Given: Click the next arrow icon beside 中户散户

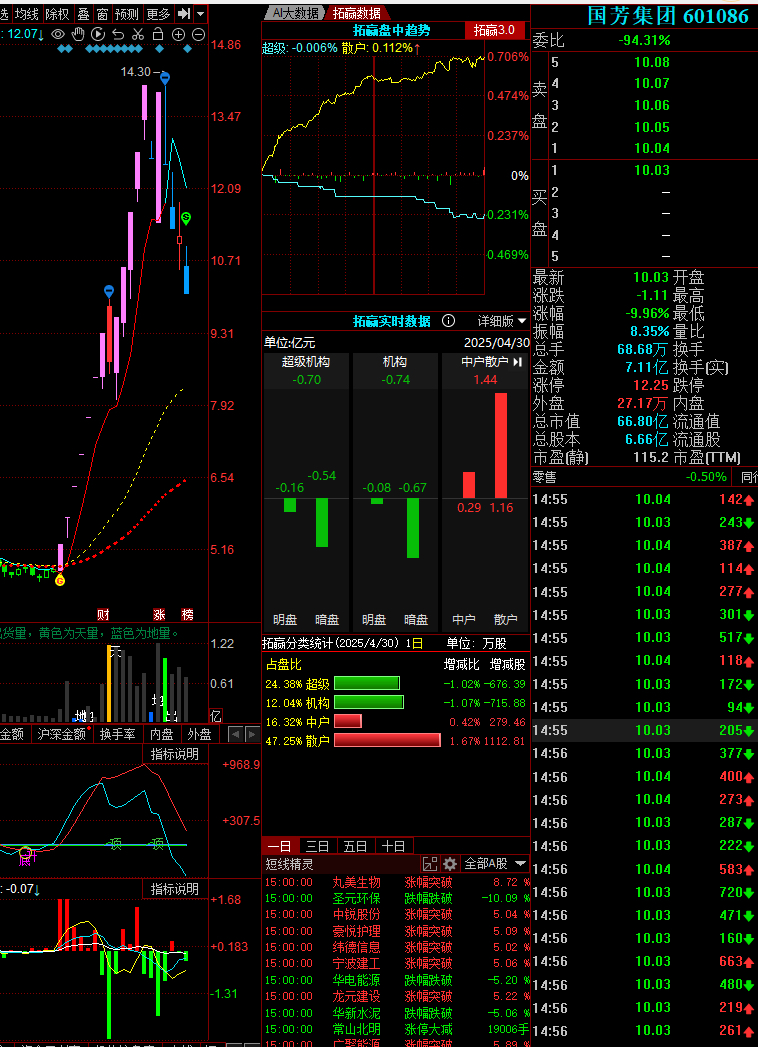Looking at the screenshot, I should point(518,362).
